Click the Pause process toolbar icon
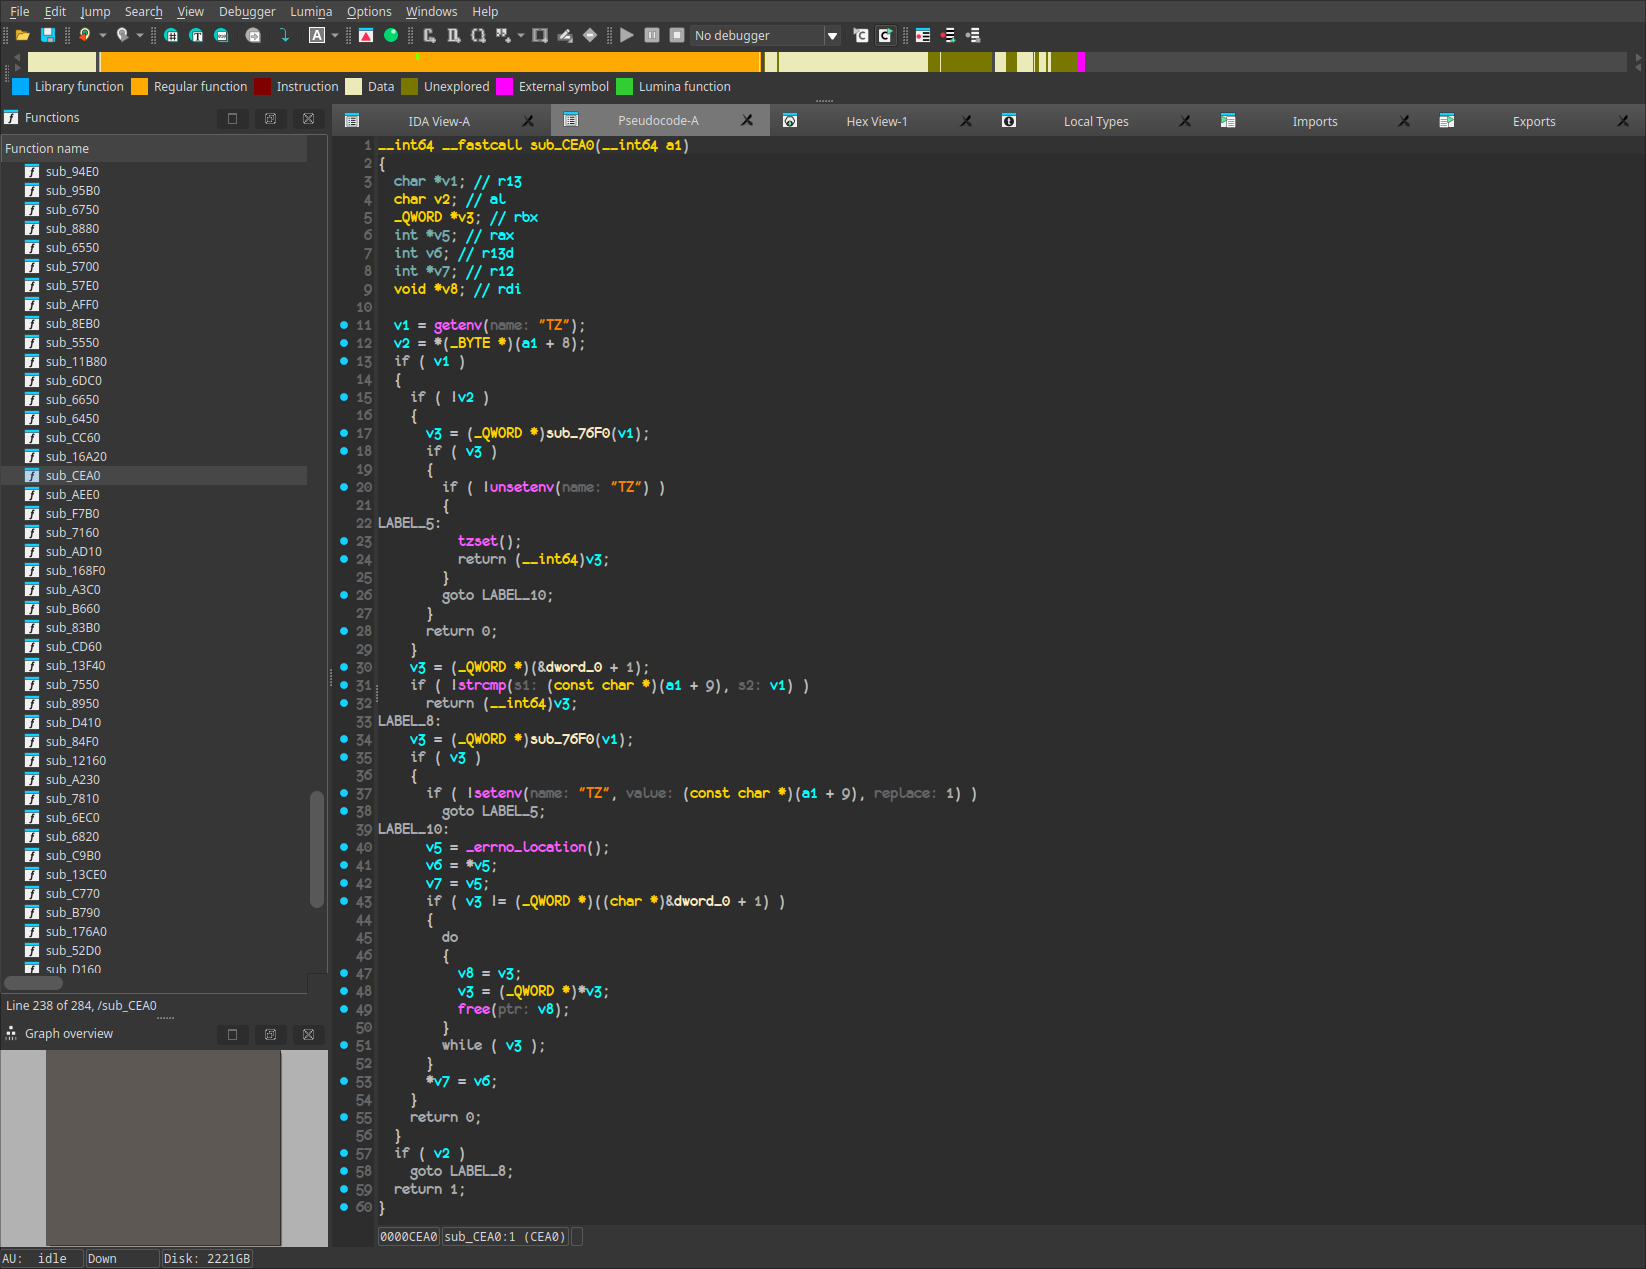Viewport: 1646px width, 1269px height. 652,35
